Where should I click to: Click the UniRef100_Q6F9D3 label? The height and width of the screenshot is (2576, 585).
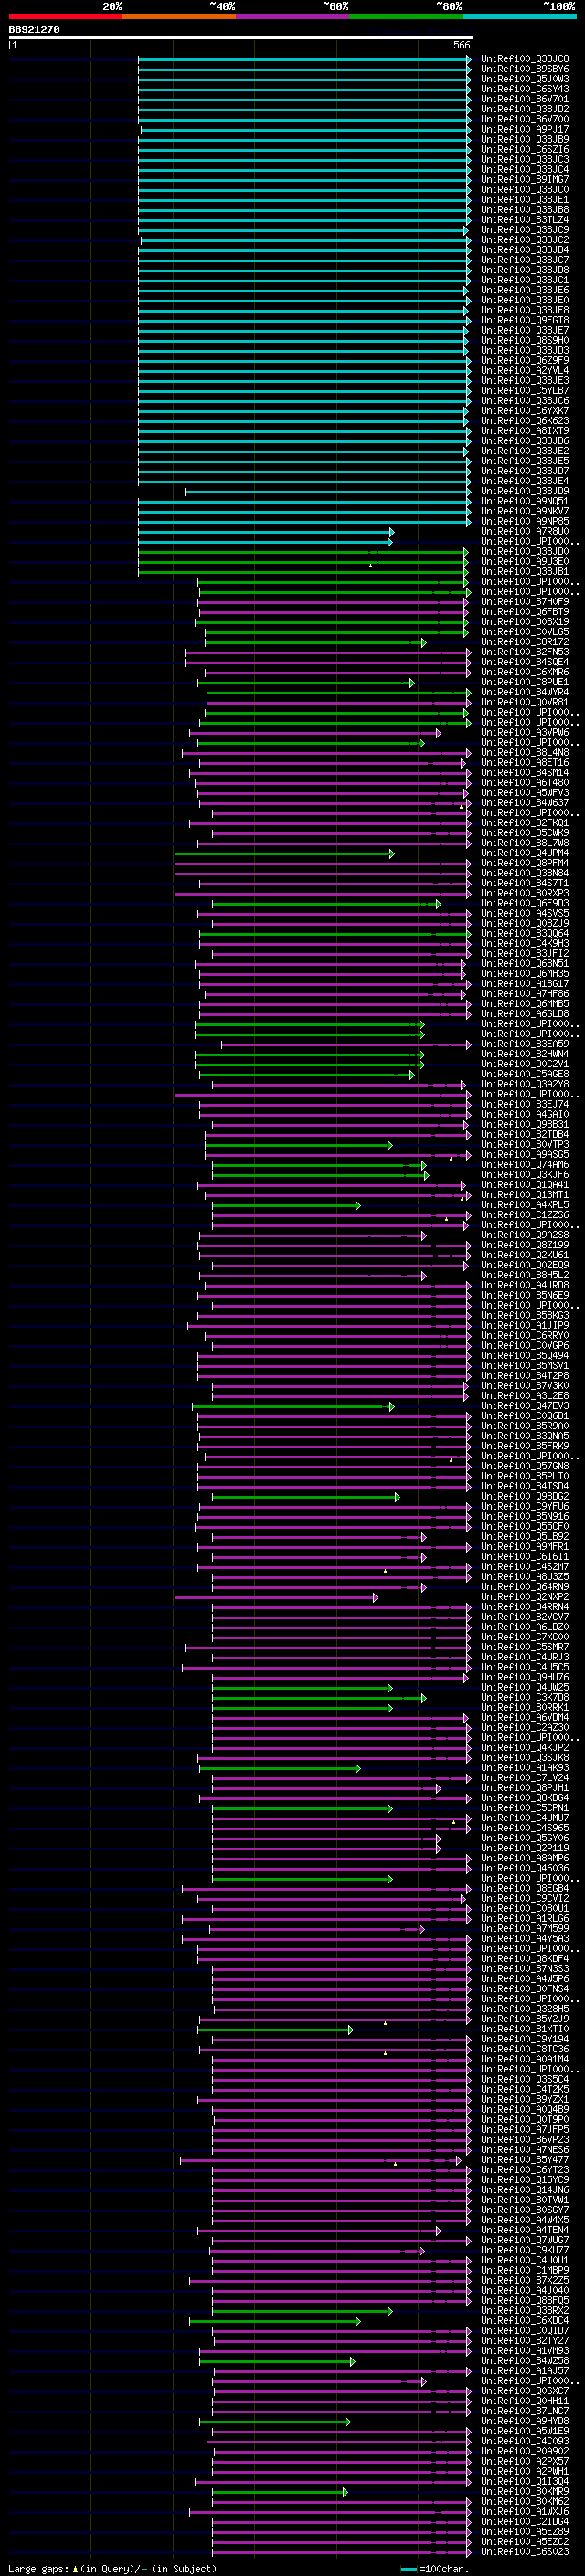(524, 904)
